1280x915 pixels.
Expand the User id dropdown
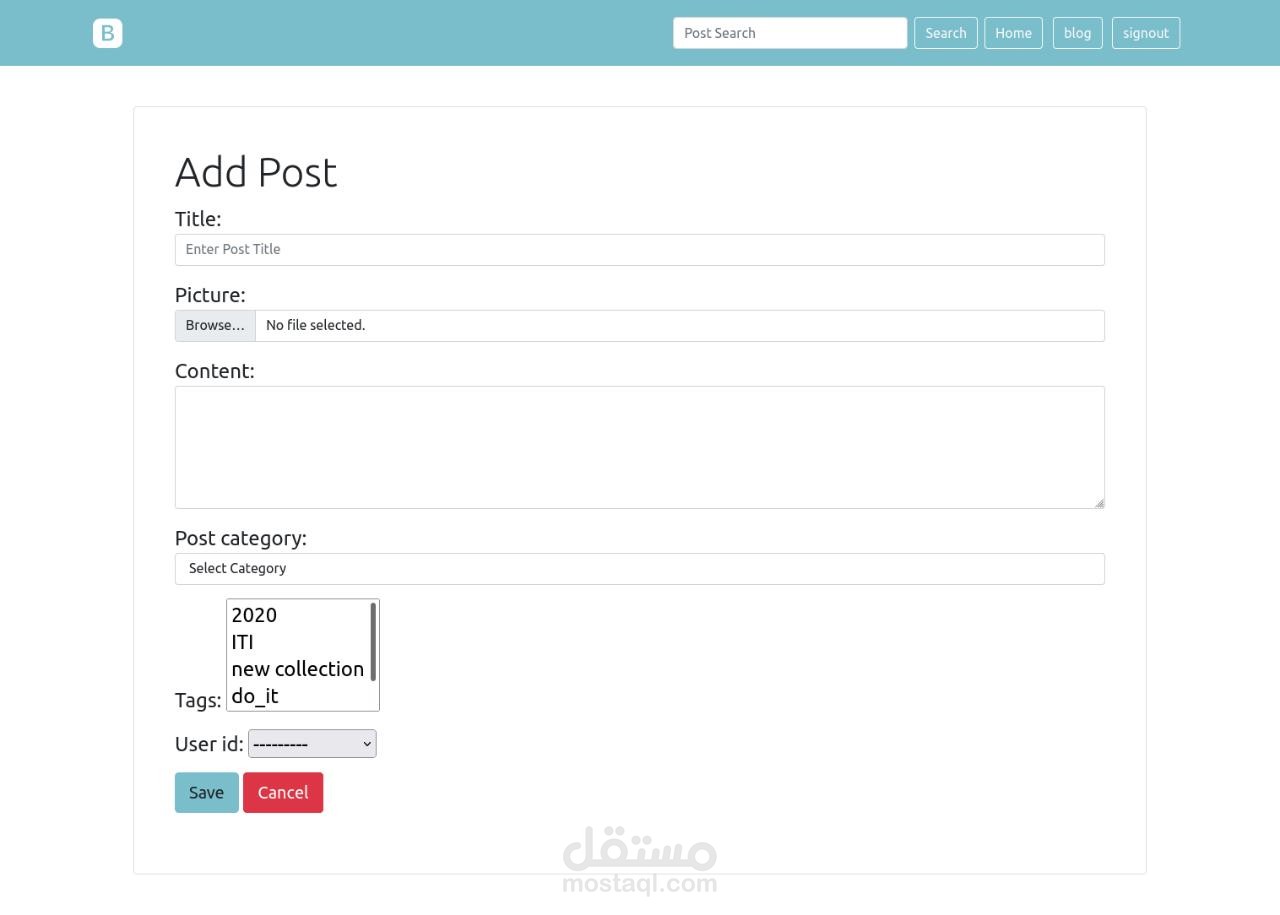click(312, 744)
